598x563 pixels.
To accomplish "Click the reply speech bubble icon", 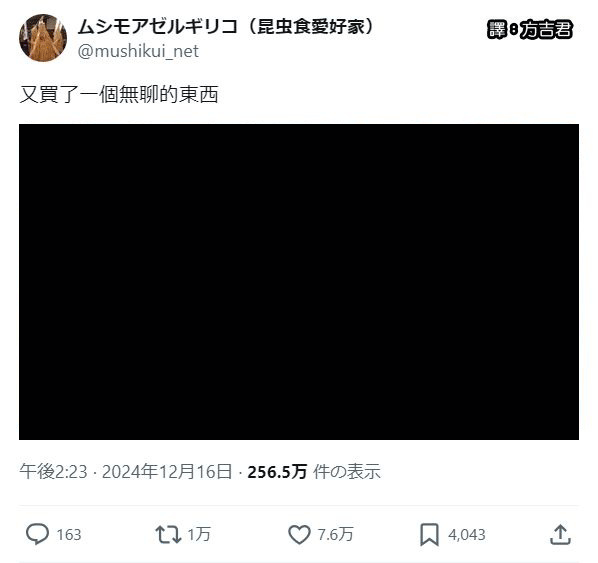I will click(x=37, y=534).
